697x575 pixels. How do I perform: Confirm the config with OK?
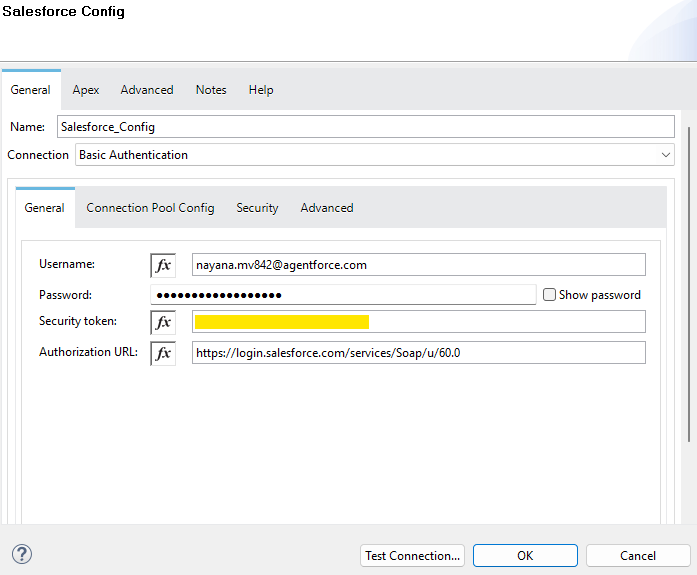[525, 555]
